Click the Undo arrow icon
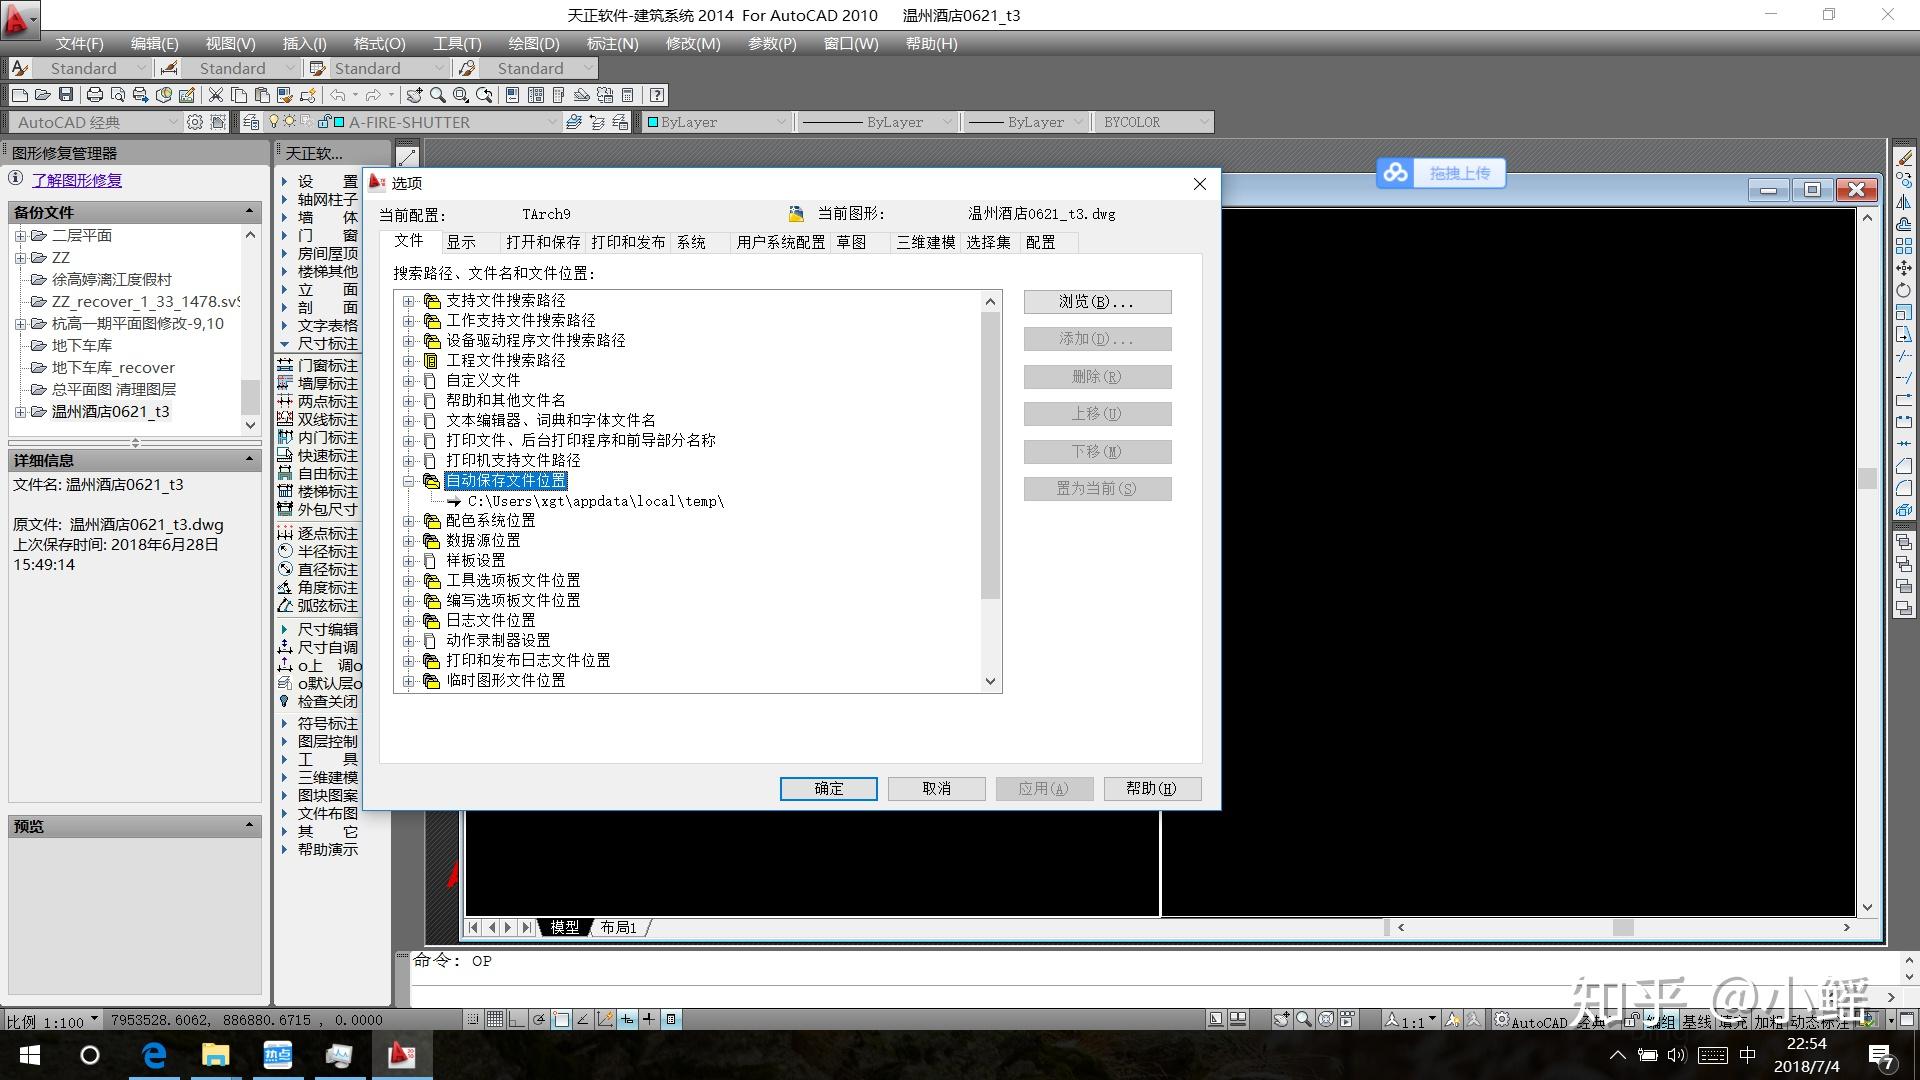The image size is (1920, 1080). [x=337, y=95]
